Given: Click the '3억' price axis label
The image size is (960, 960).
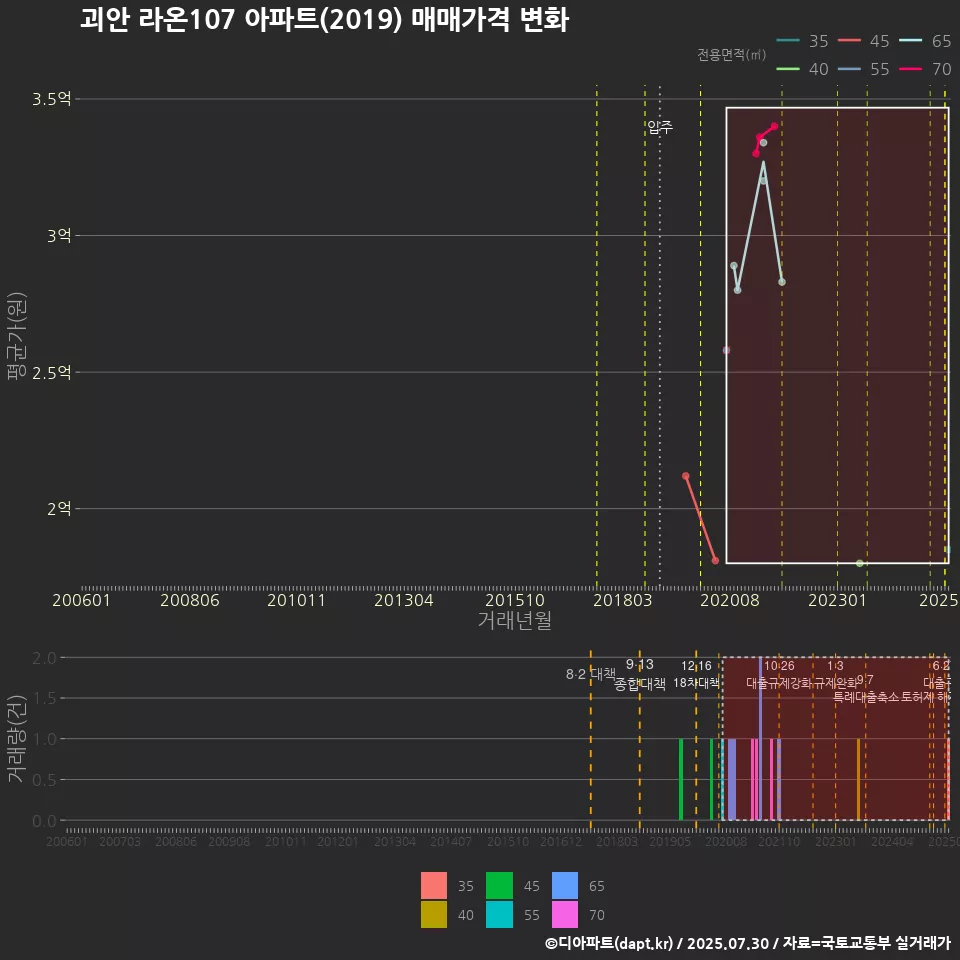Looking at the screenshot, I should point(59,236).
